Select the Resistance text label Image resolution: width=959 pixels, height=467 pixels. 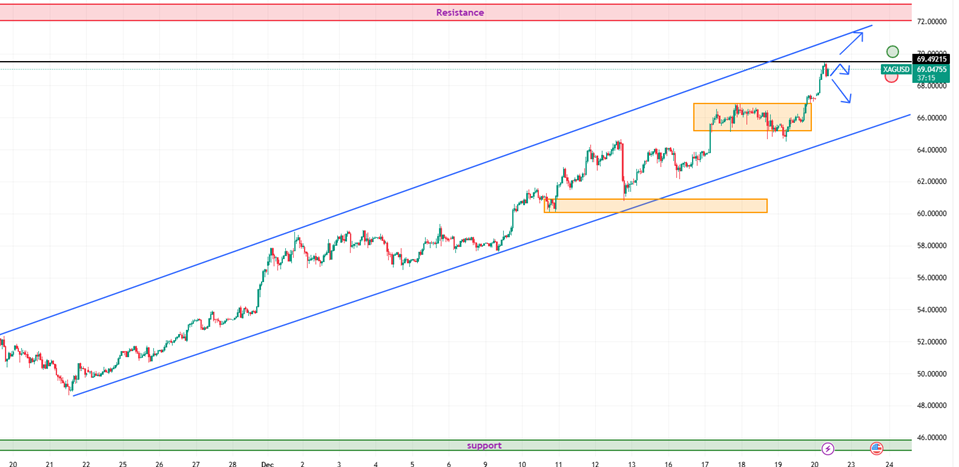pyautogui.click(x=460, y=13)
